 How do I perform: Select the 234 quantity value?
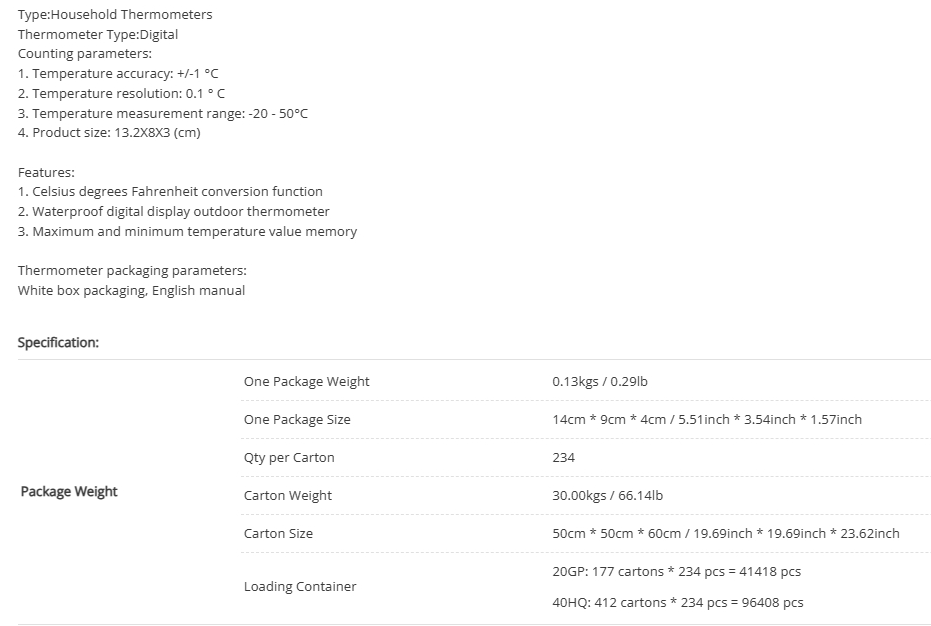pyautogui.click(x=563, y=457)
